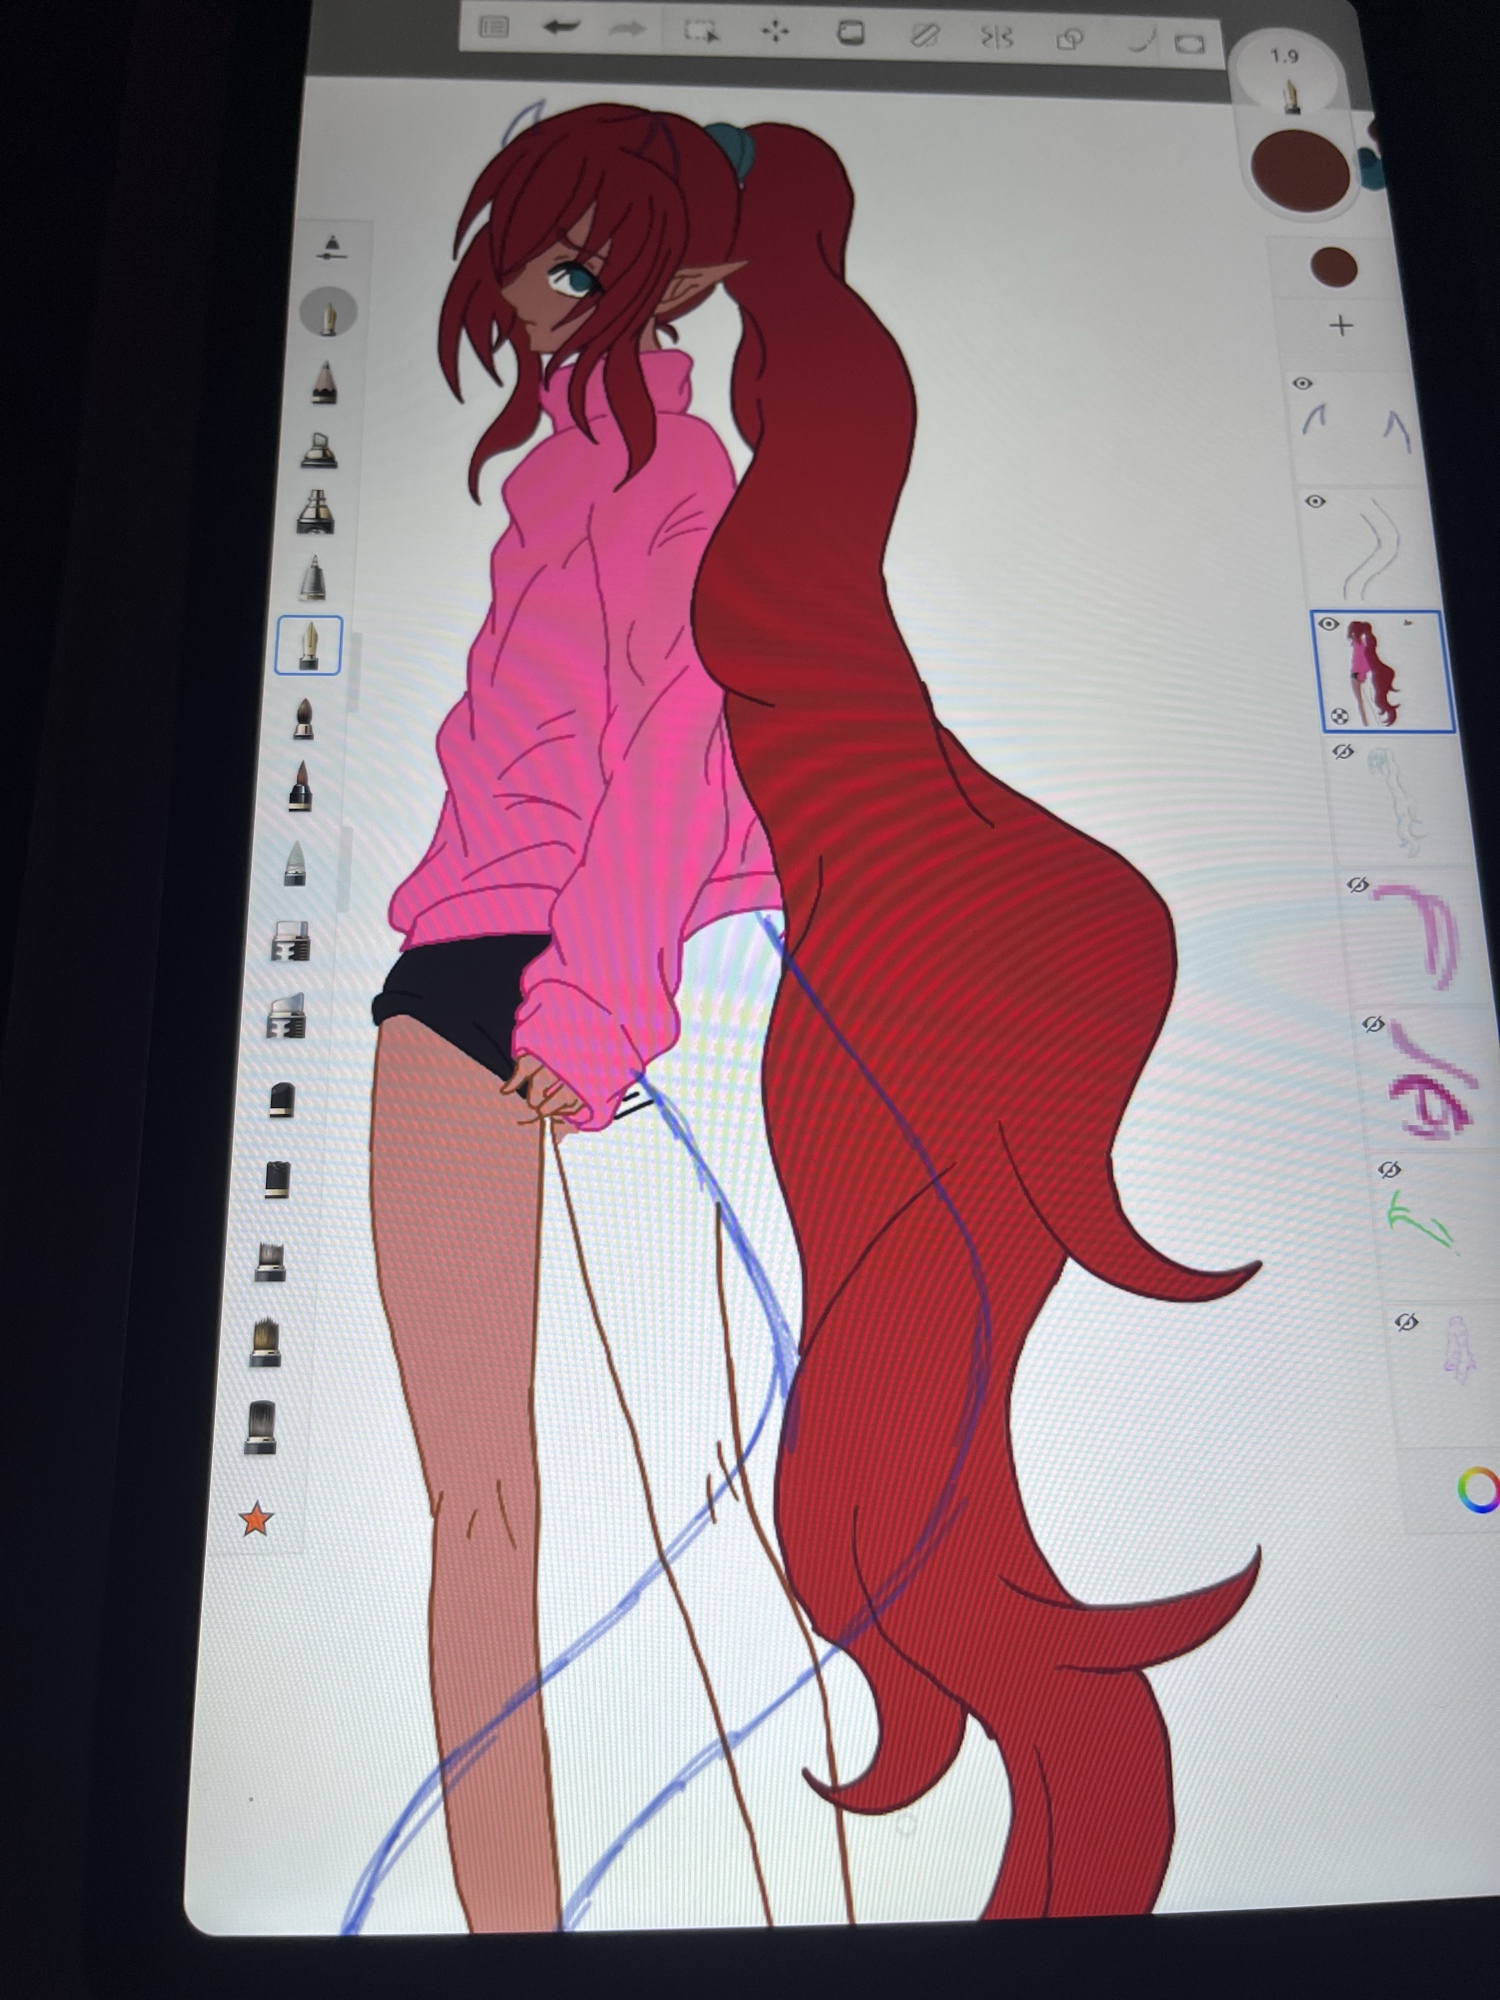This screenshot has height=2000, width=1500.
Task: Click the large brown color puck
Action: click(1300, 170)
